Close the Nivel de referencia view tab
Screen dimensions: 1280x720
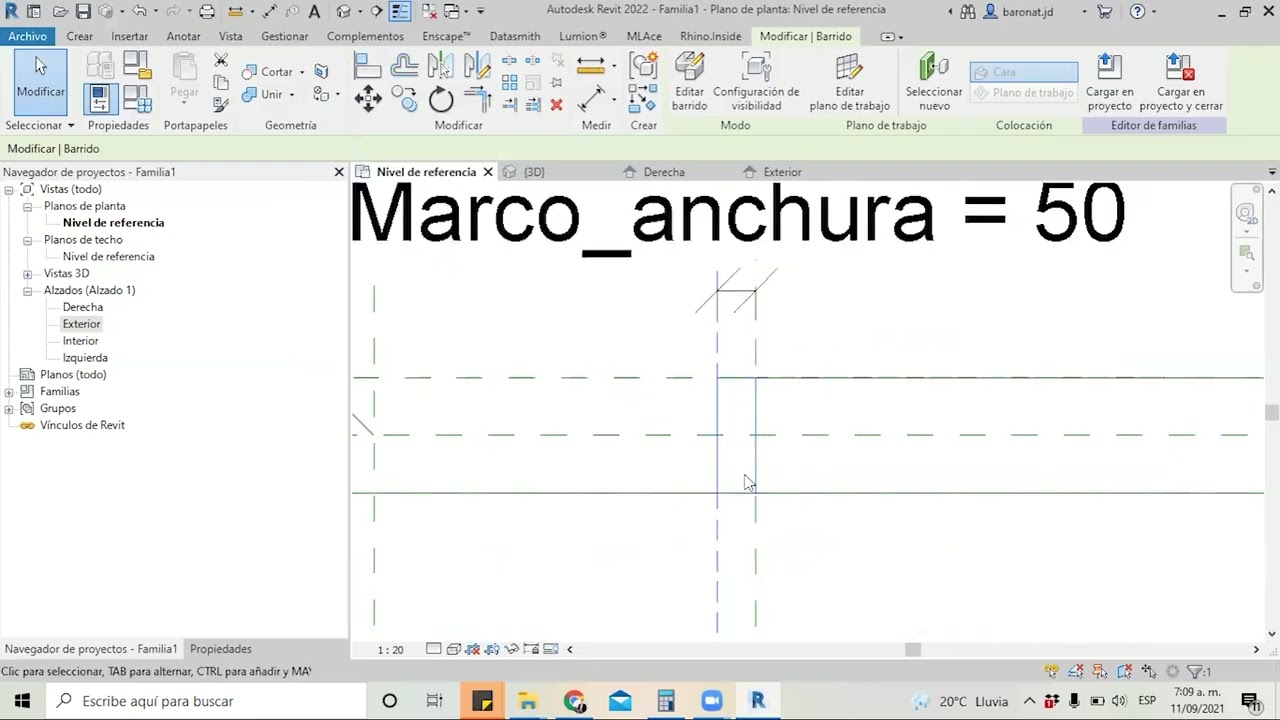click(488, 172)
